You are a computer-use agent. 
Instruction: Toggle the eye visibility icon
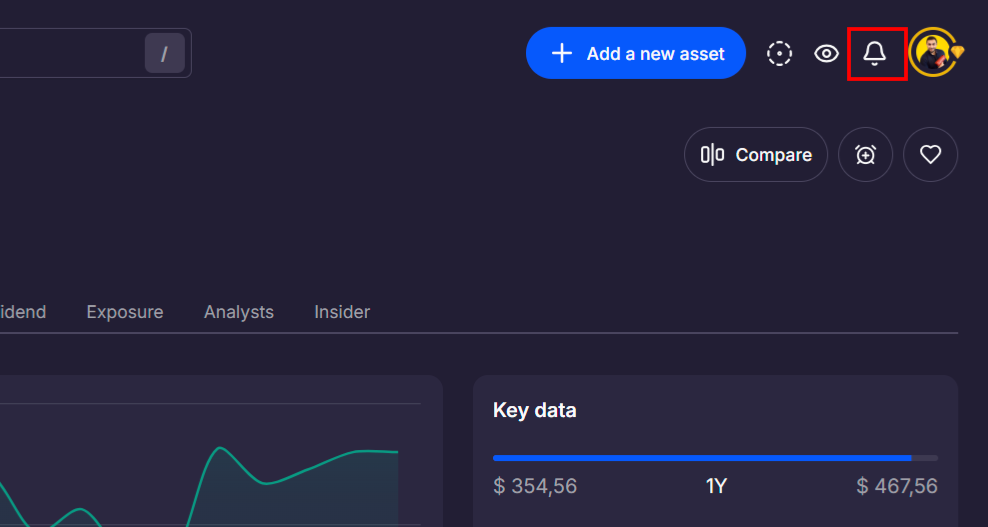[826, 54]
